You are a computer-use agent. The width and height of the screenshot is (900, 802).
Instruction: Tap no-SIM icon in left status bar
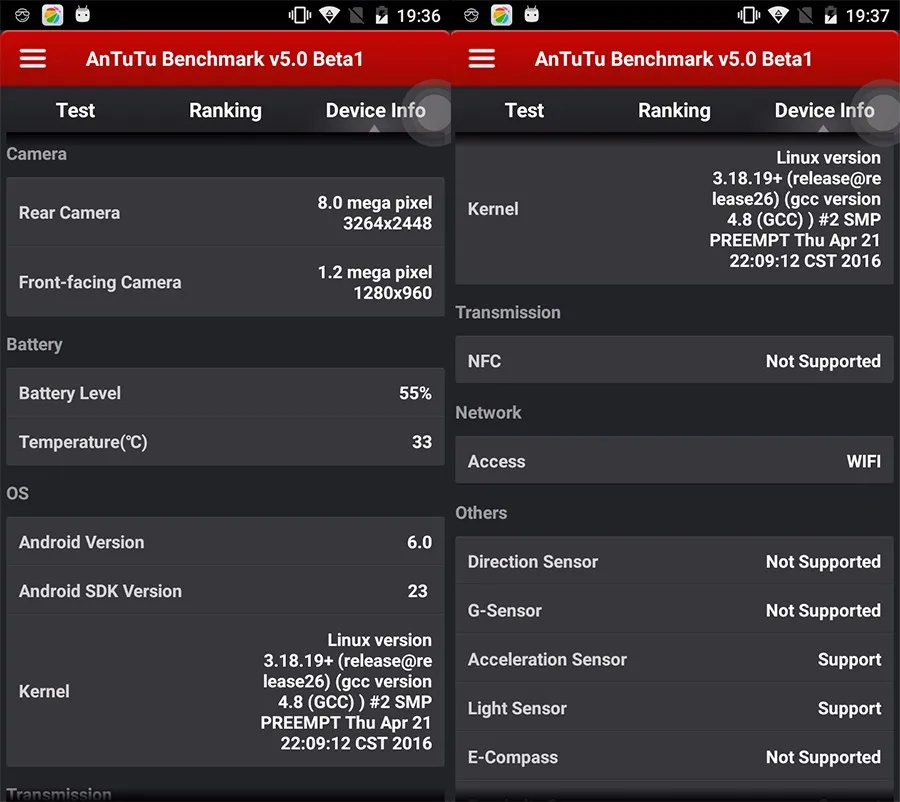(356, 15)
